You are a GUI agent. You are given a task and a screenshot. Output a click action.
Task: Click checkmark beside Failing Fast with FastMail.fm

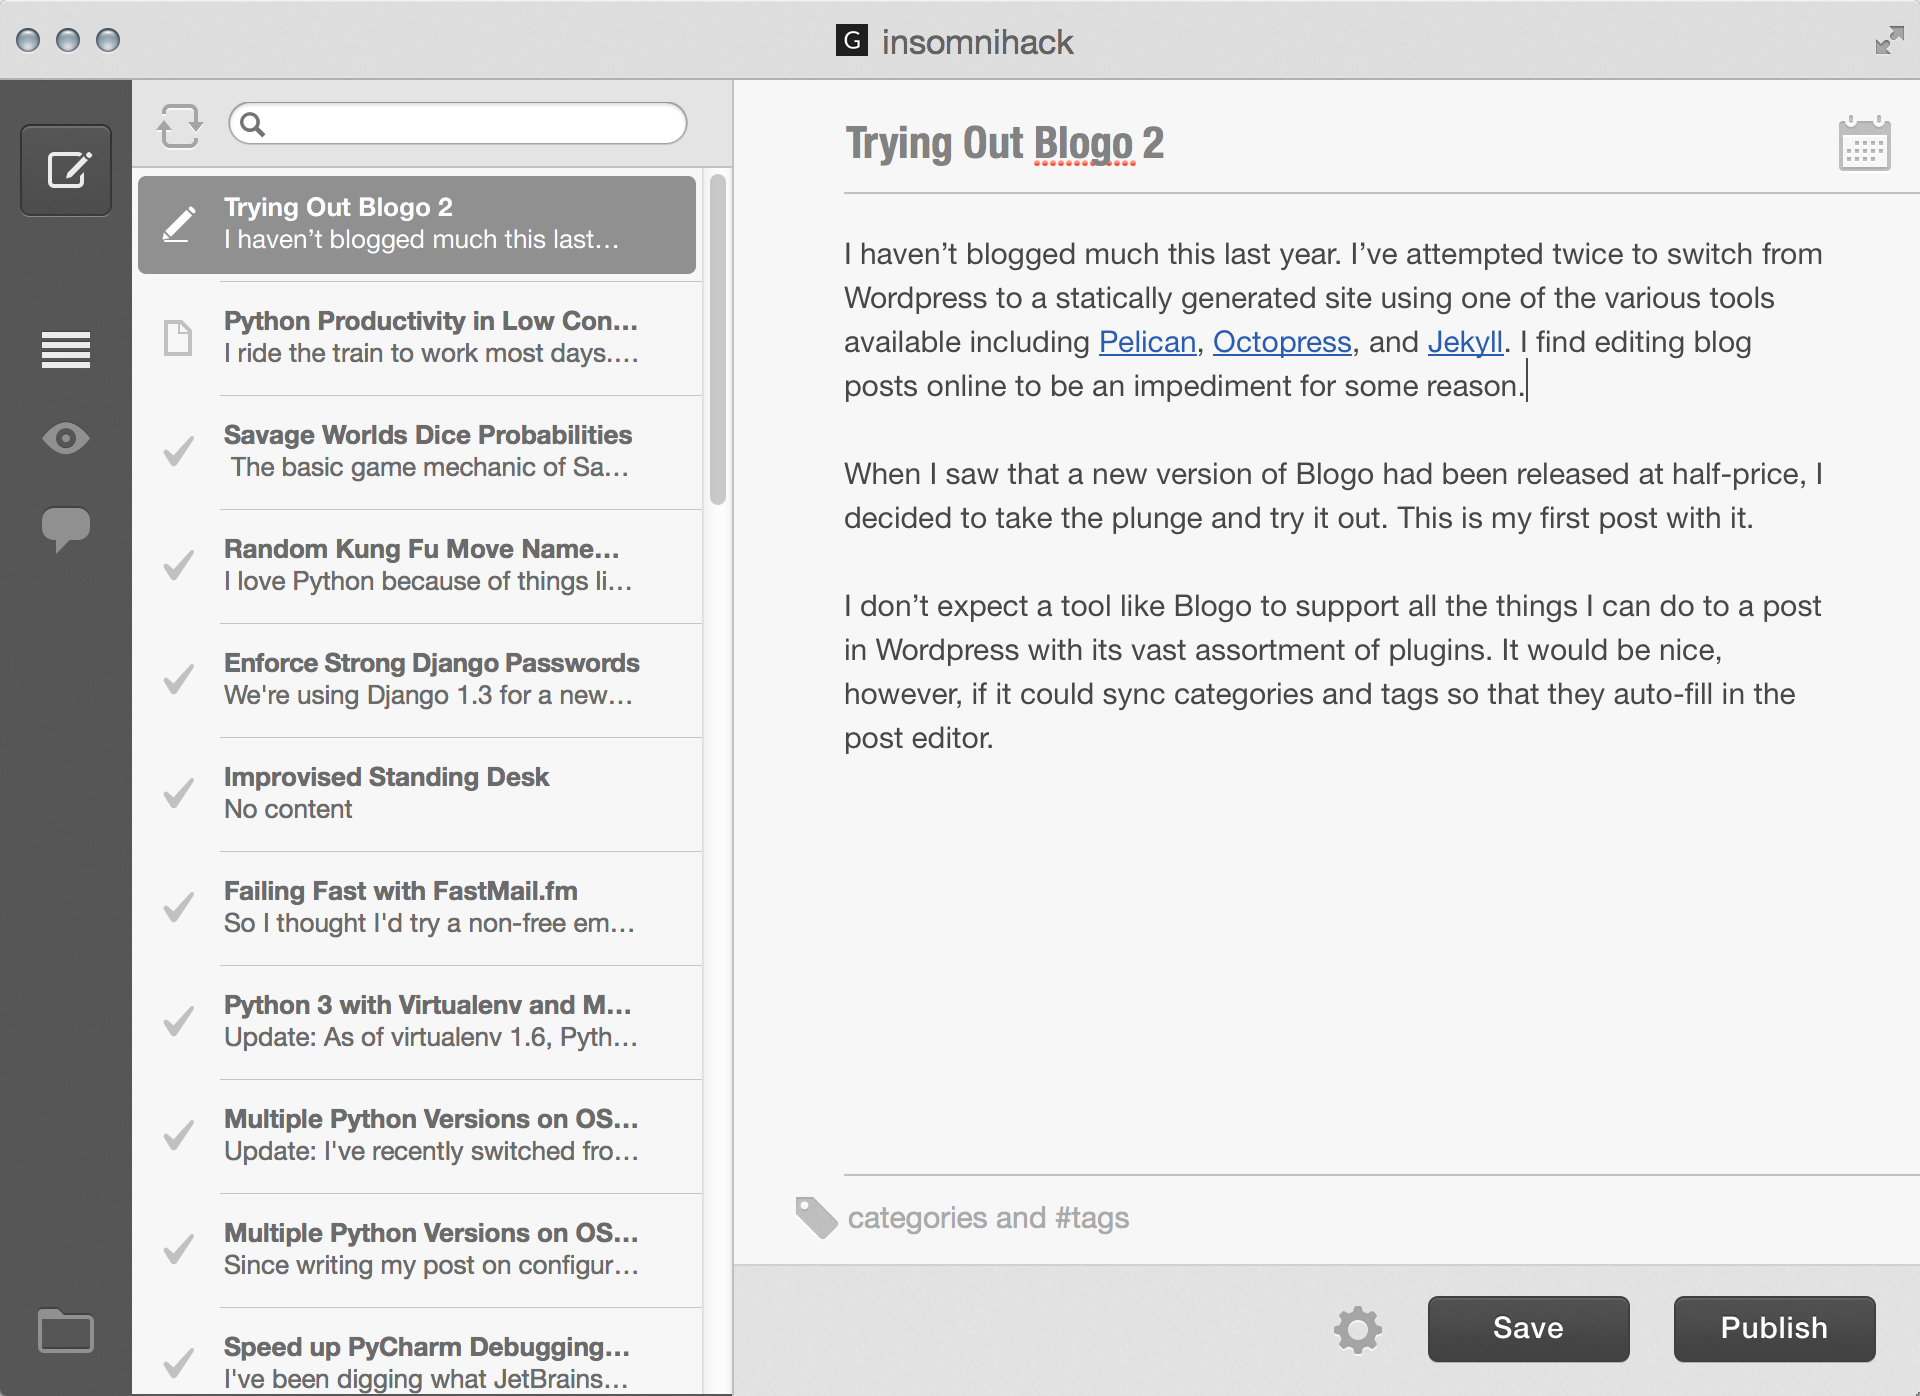[178, 907]
